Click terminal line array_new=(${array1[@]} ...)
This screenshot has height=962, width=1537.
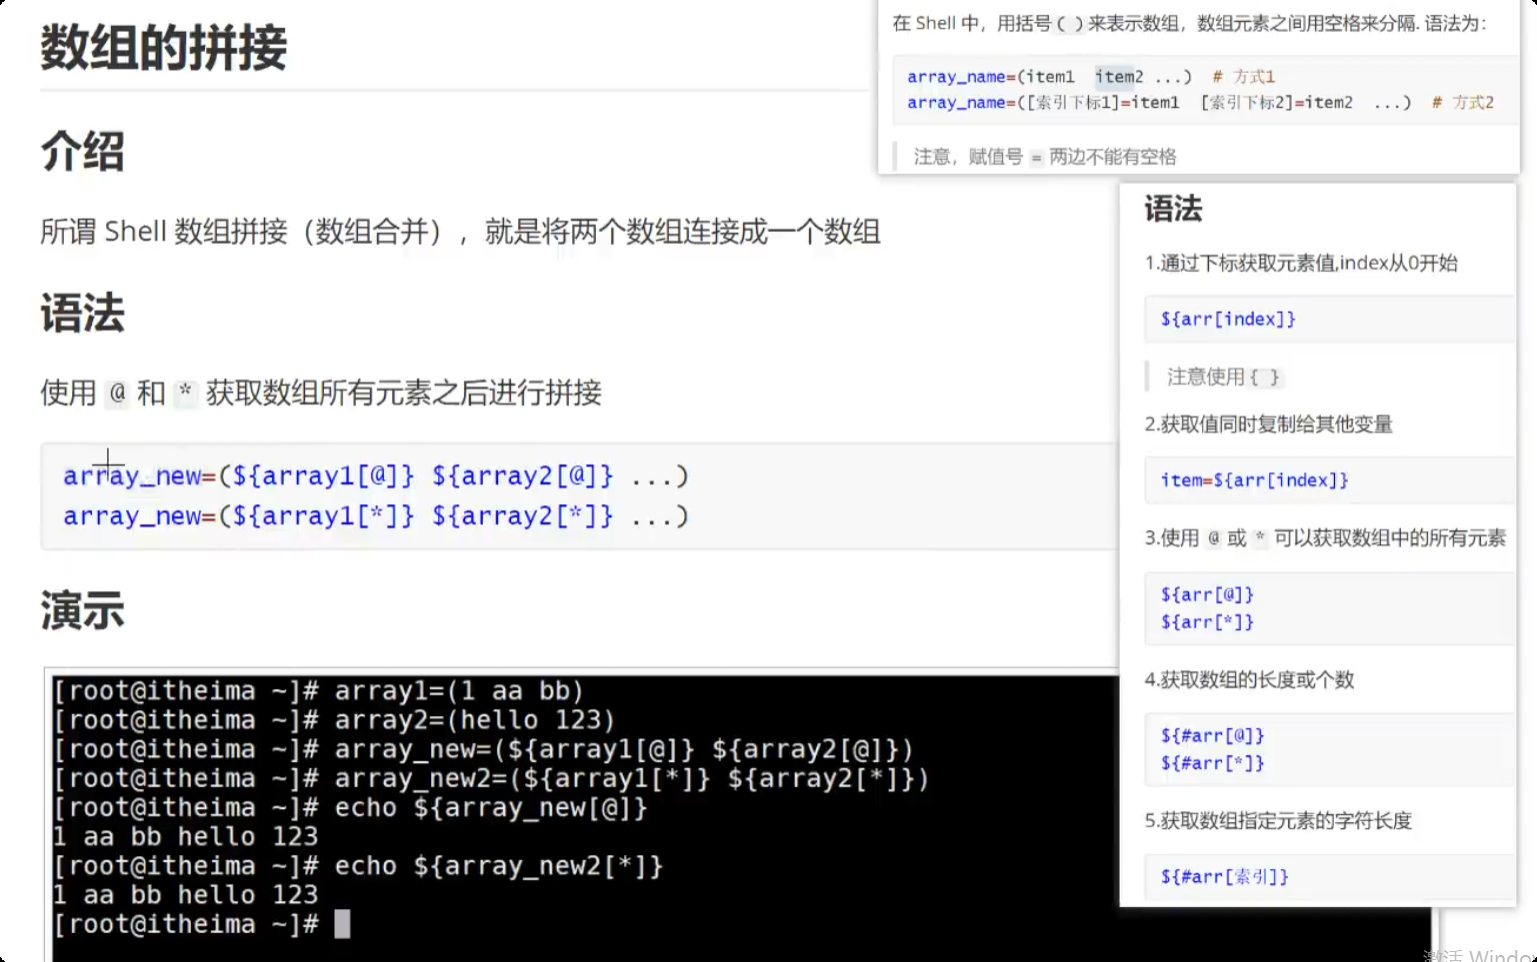click(483, 749)
